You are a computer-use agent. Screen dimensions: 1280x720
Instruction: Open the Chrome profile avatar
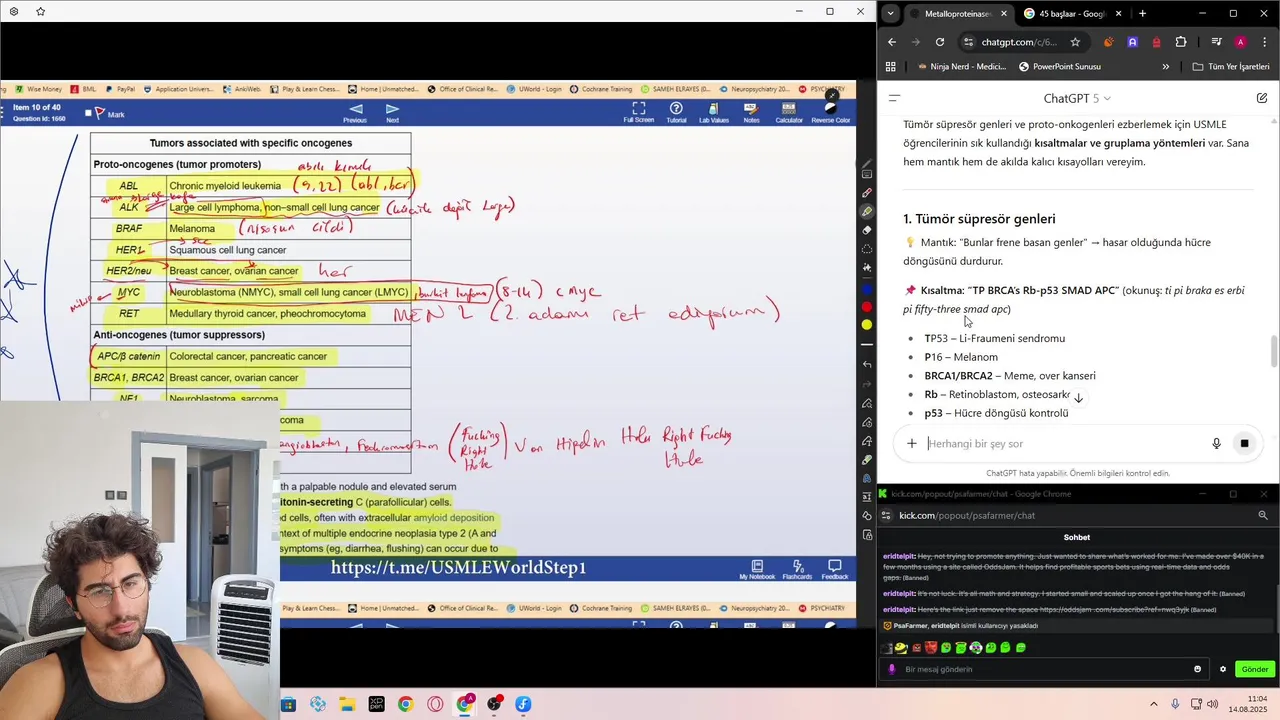pos(1240,42)
